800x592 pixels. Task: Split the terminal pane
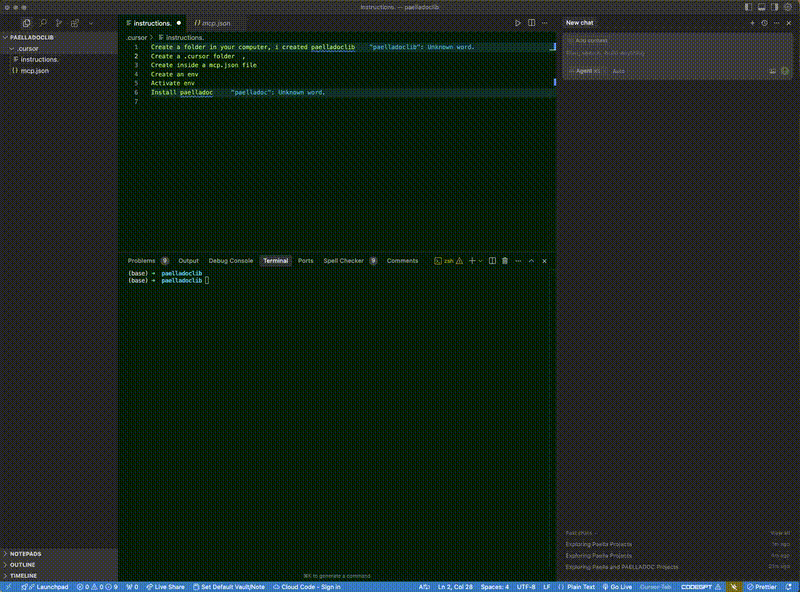click(490, 261)
